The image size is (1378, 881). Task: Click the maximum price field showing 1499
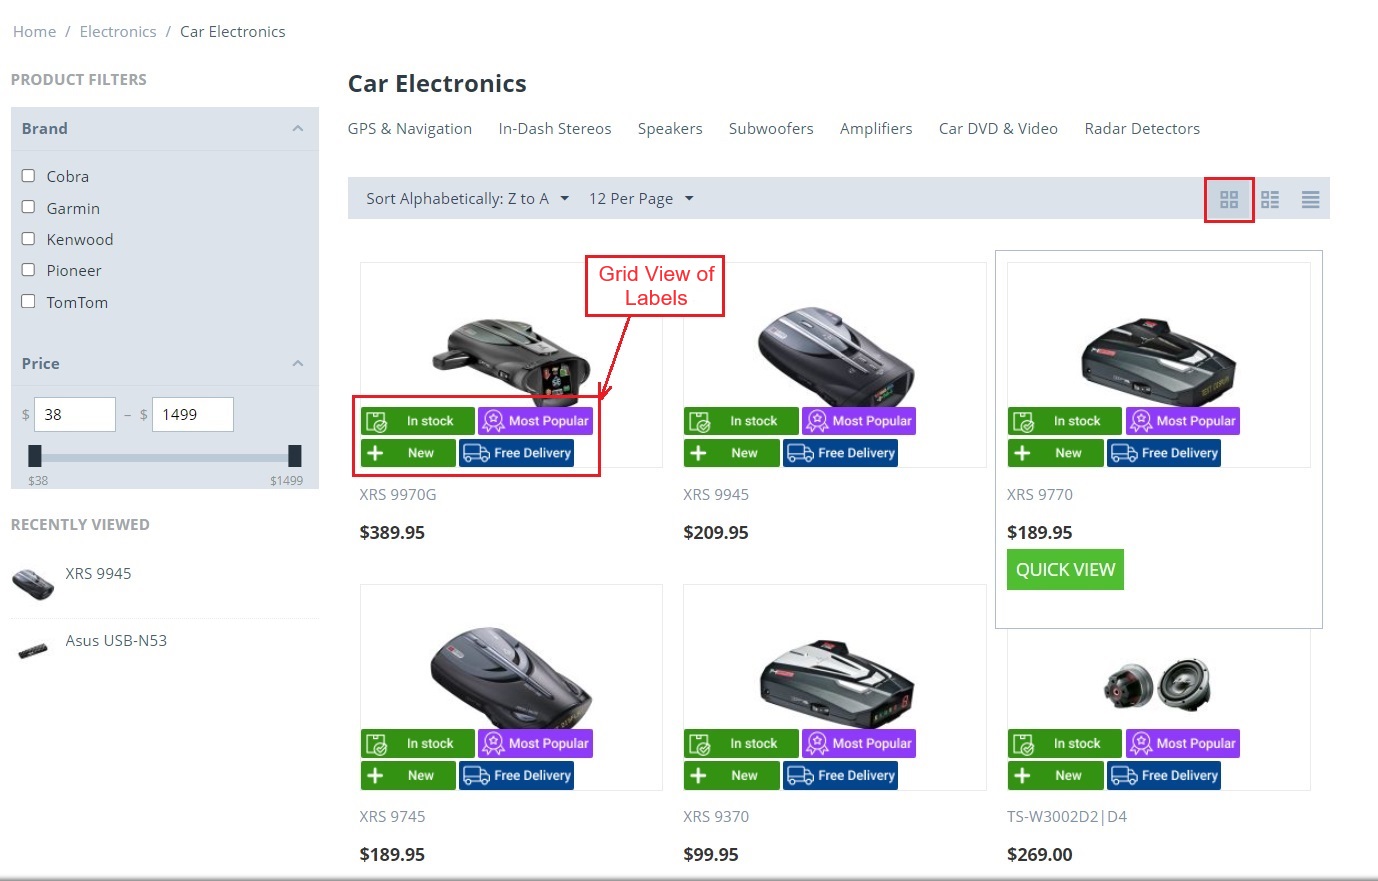coord(193,415)
